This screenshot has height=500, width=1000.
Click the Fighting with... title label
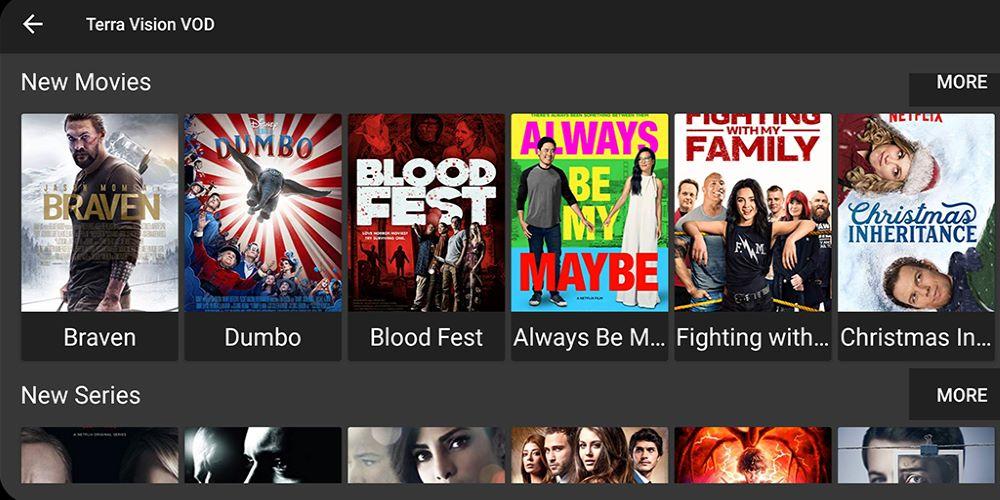(753, 337)
